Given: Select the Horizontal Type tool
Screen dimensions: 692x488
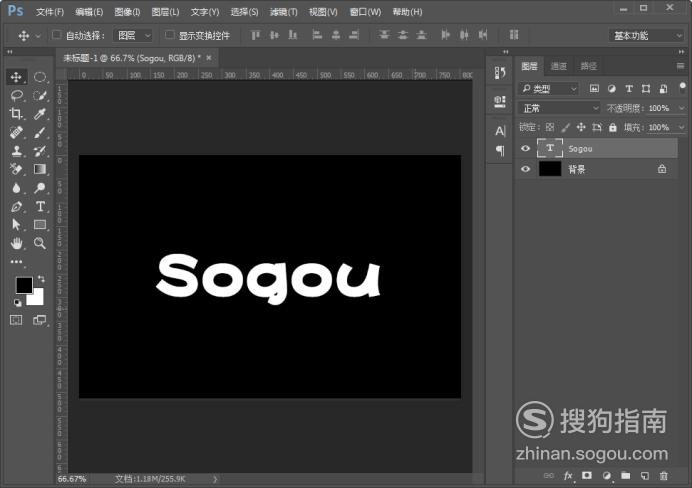Looking at the screenshot, I should point(40,206).
